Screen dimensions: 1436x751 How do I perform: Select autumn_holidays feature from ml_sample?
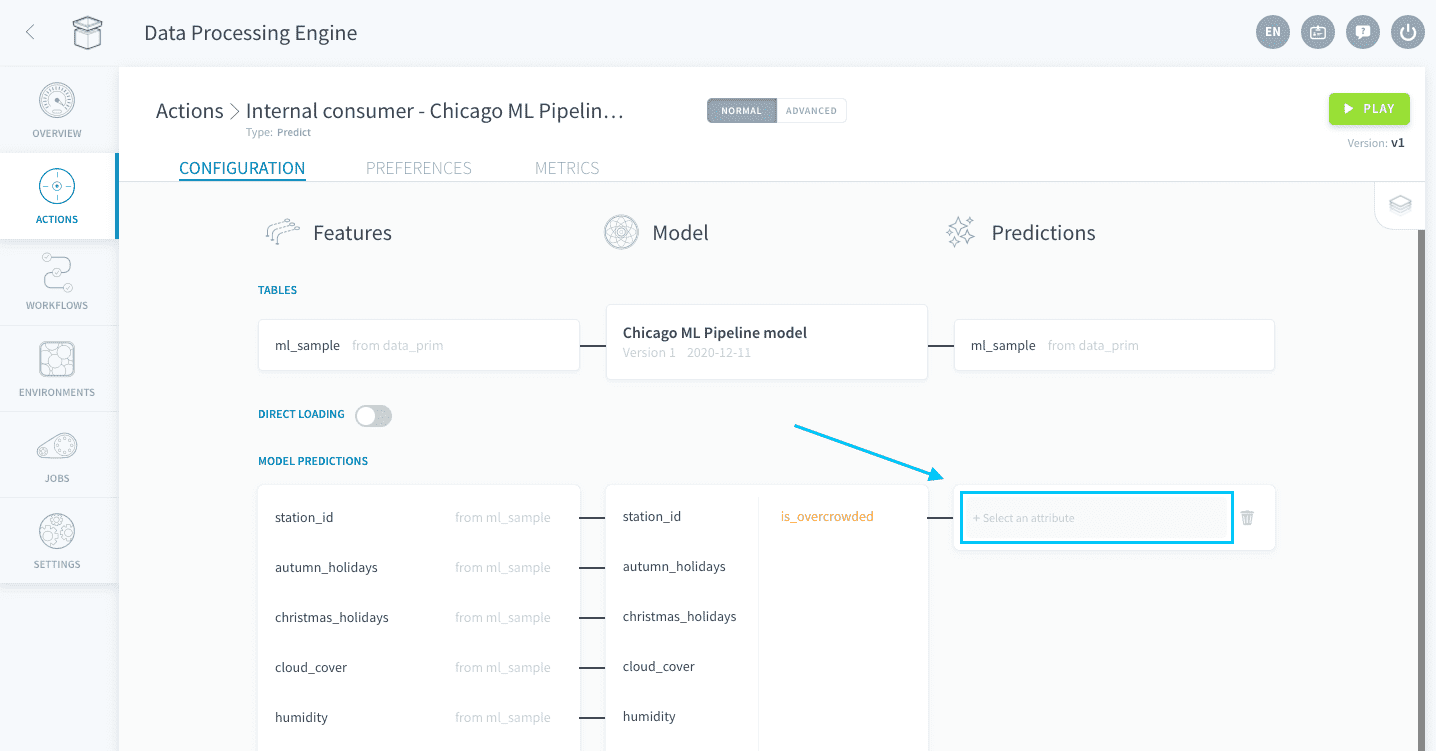coord(419,567)
